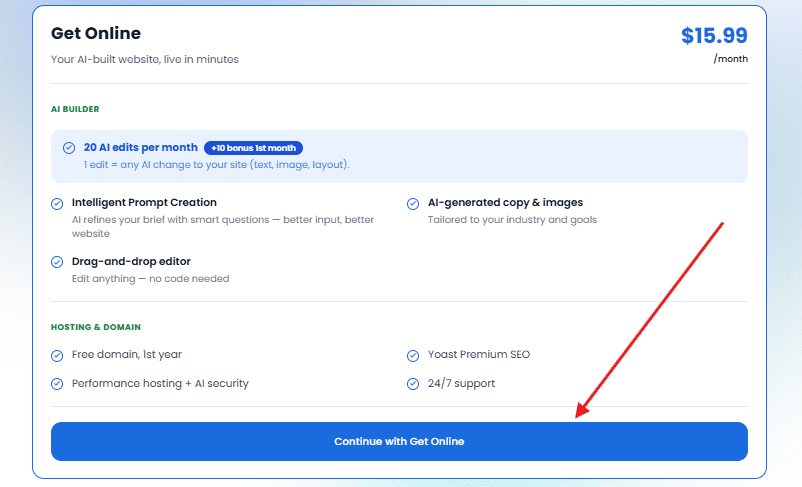Click the 'Drag-and-drop editor' feature title

(131, 261)
